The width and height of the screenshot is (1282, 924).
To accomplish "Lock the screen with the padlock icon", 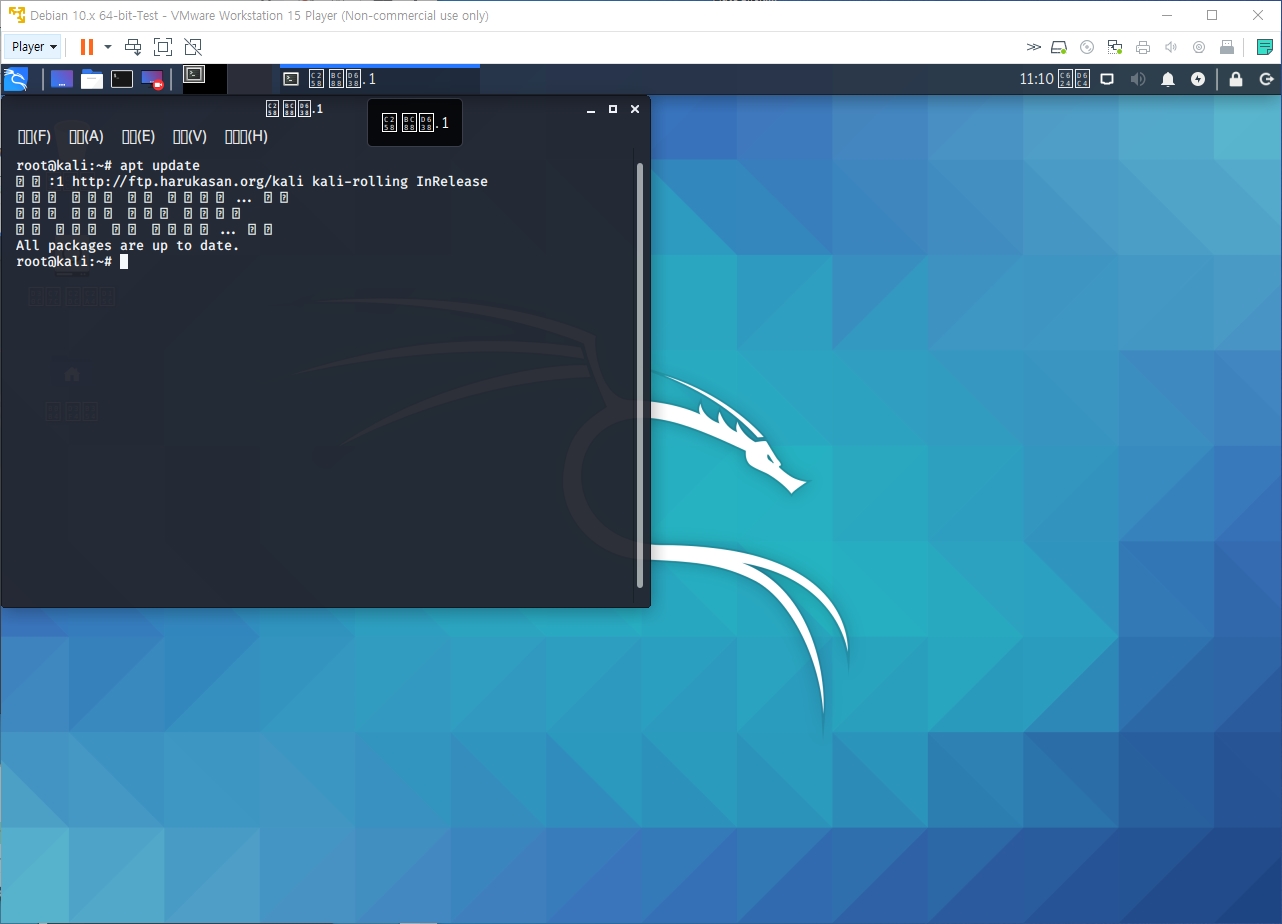I will (1236, 79).
